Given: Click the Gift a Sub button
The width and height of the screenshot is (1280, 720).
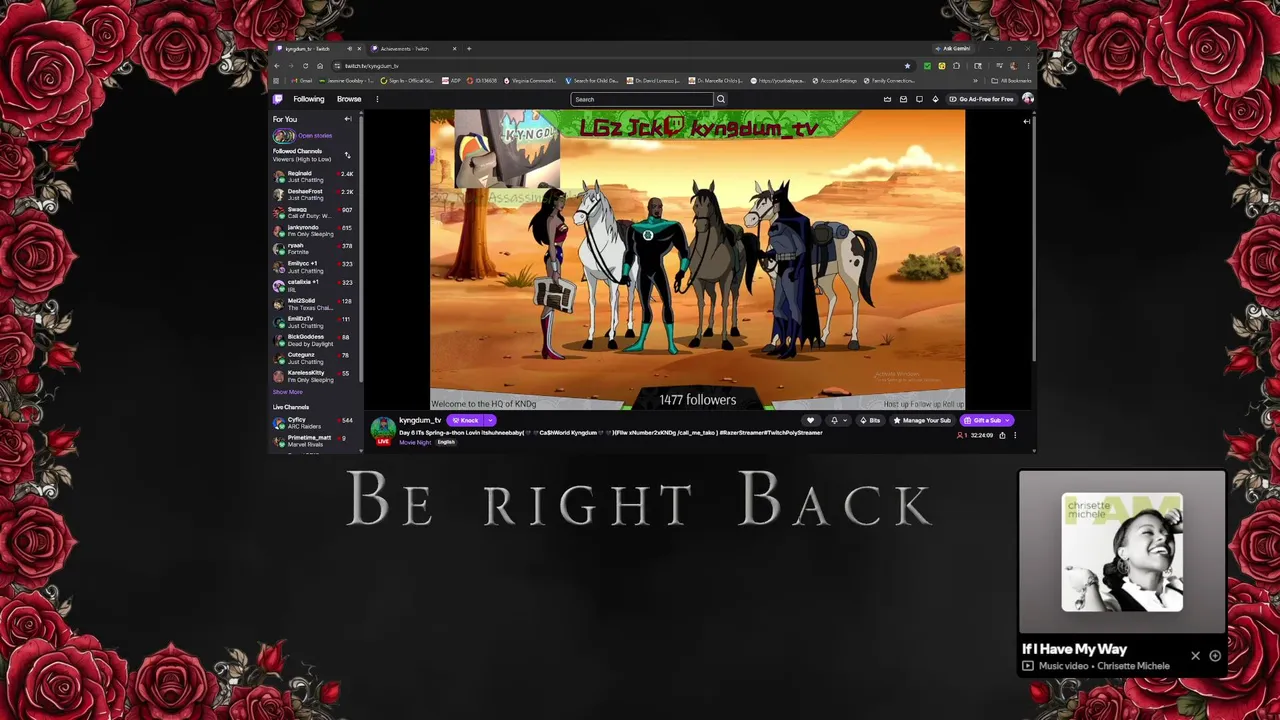Looking at the screenshot, I should (x=986, y=420).
